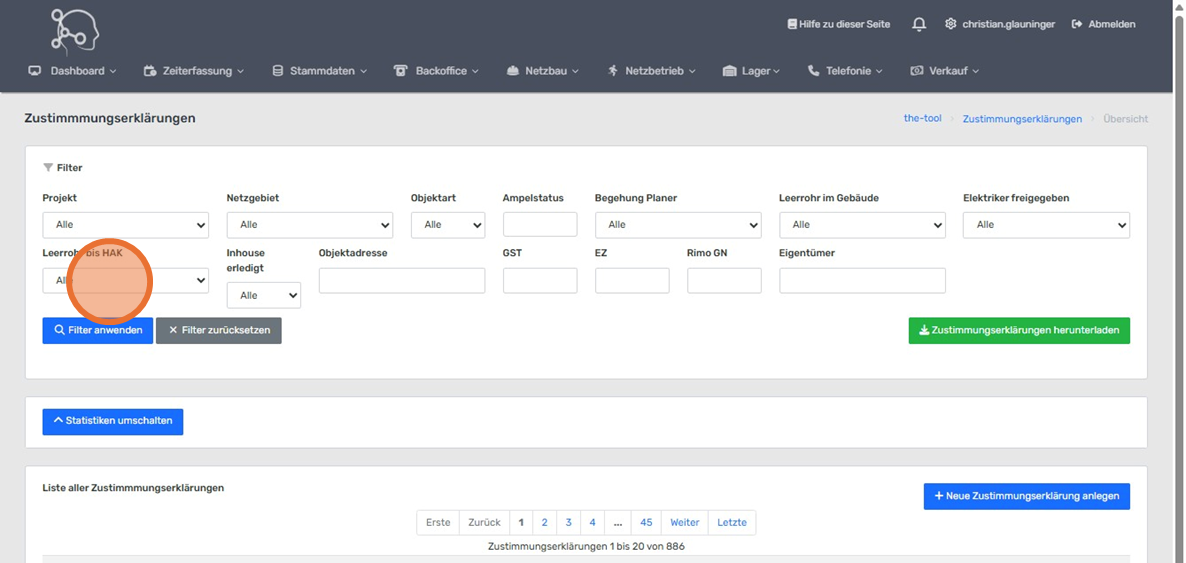
Task: Click the filter funnel icon
Action: click(48, 168)
